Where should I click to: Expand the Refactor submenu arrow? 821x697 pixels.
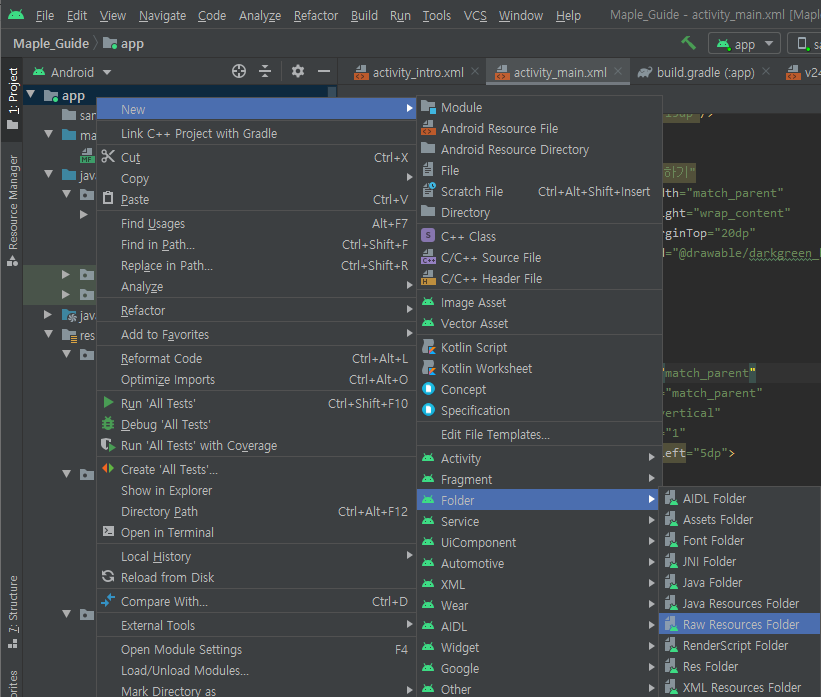409,309
